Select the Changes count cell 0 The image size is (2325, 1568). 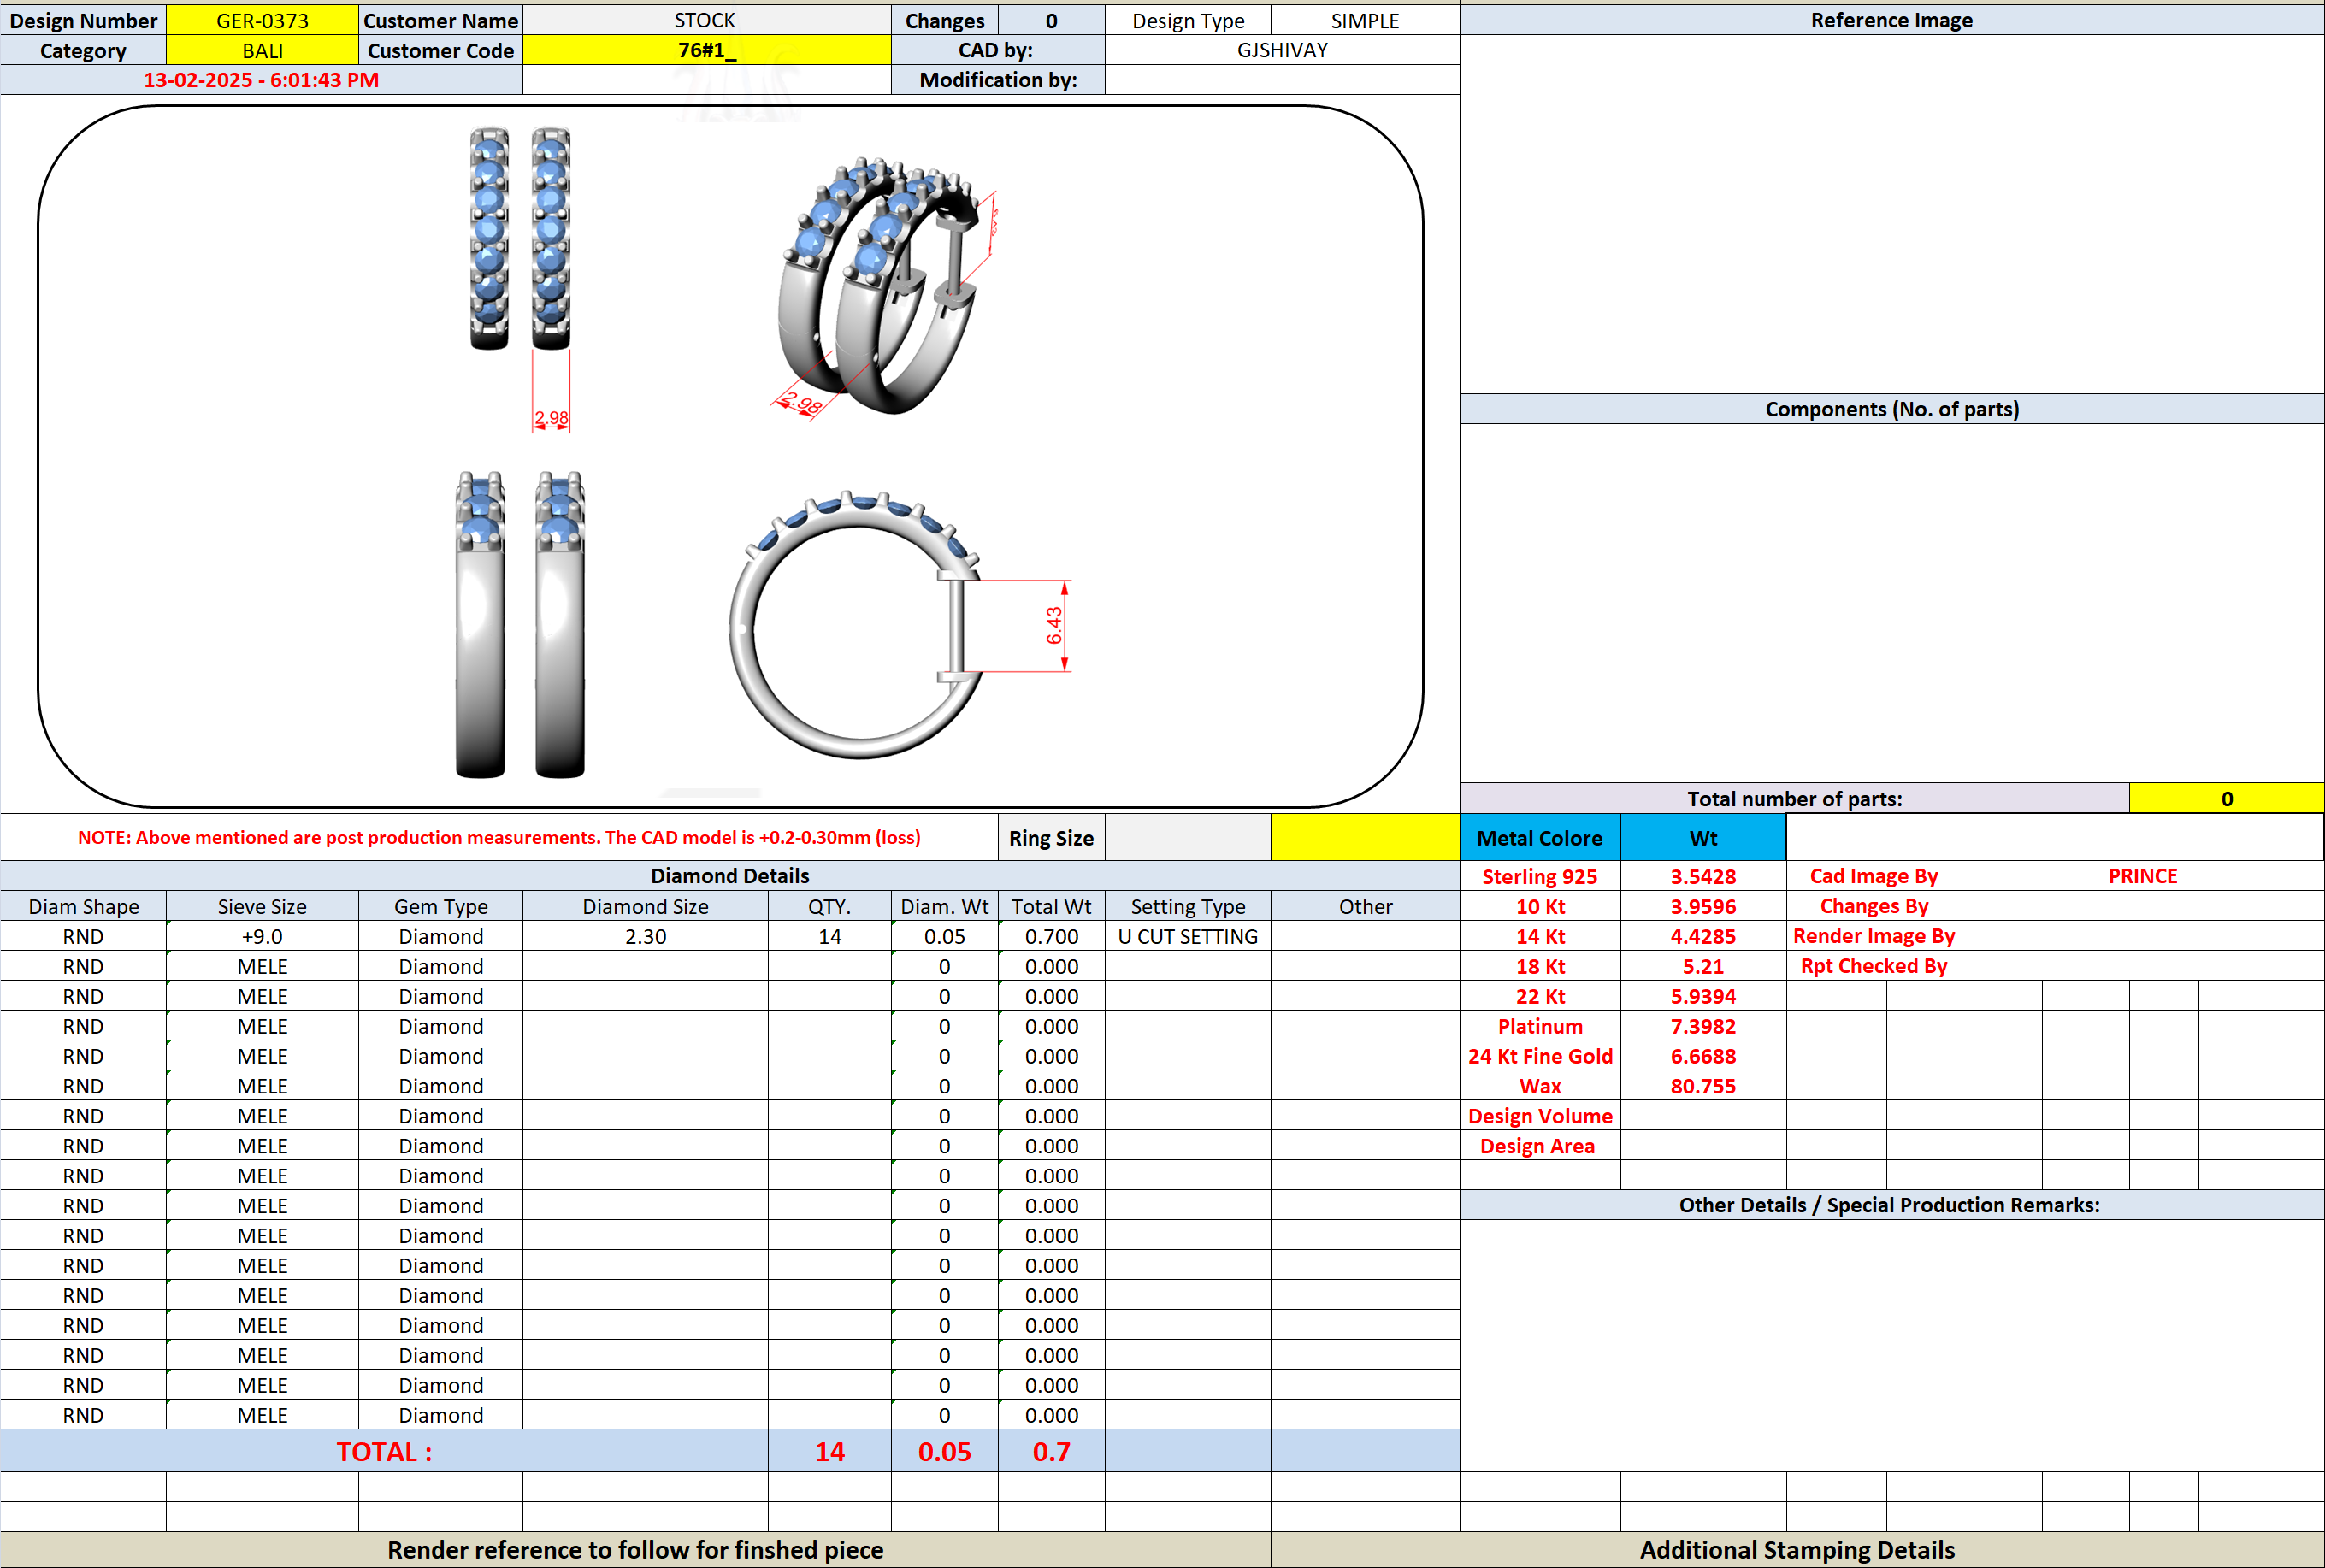click(x=1051, y=20)
